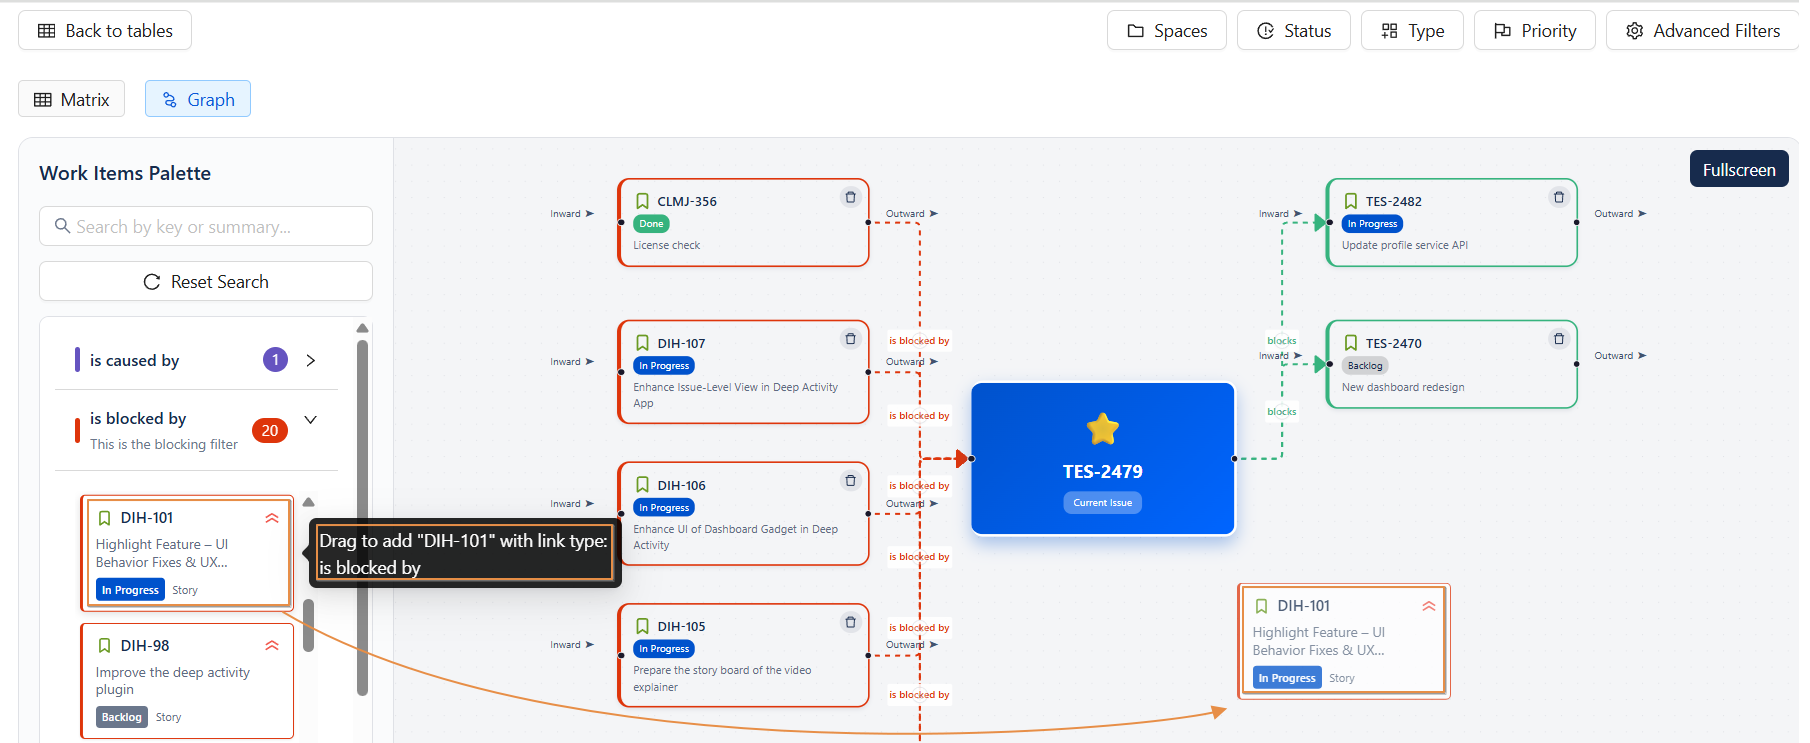Click trash icon on DIH-107 card
The height and width of the screenshot is (743, 1810).
[850, 339]
